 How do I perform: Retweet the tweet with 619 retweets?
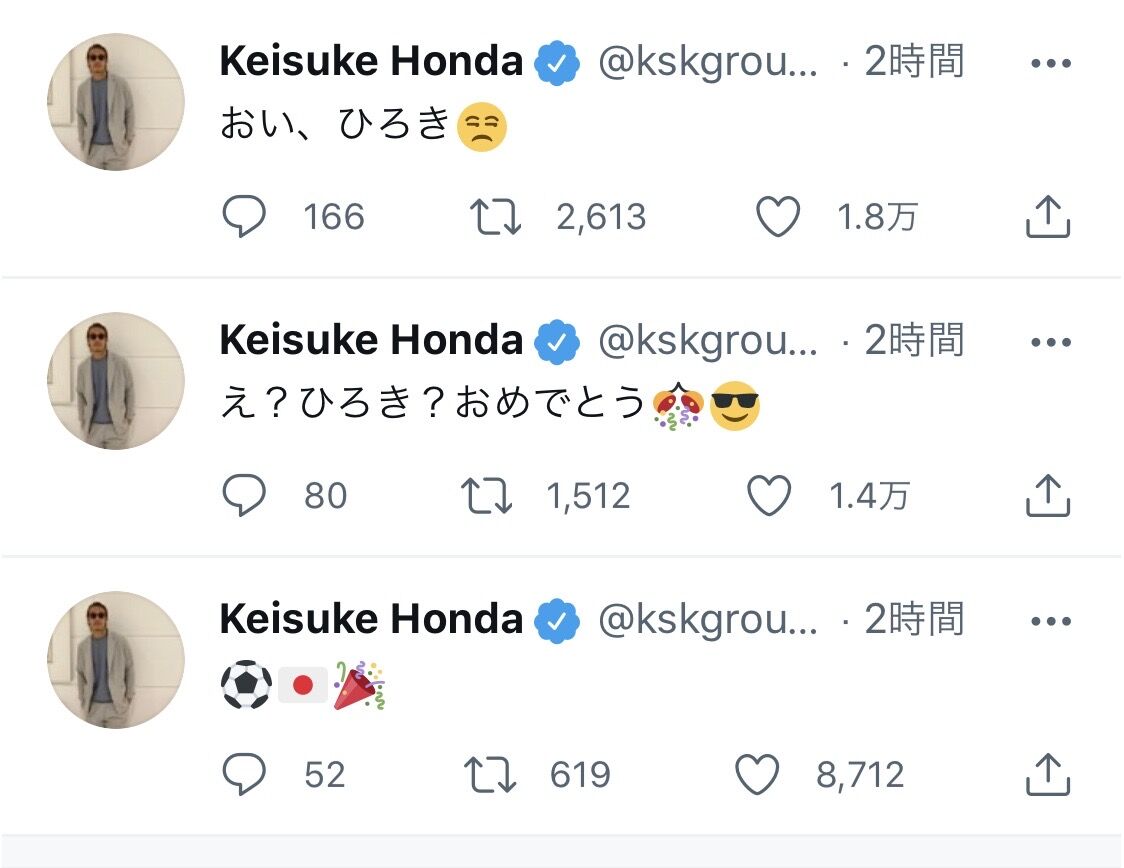click(490, 774)
